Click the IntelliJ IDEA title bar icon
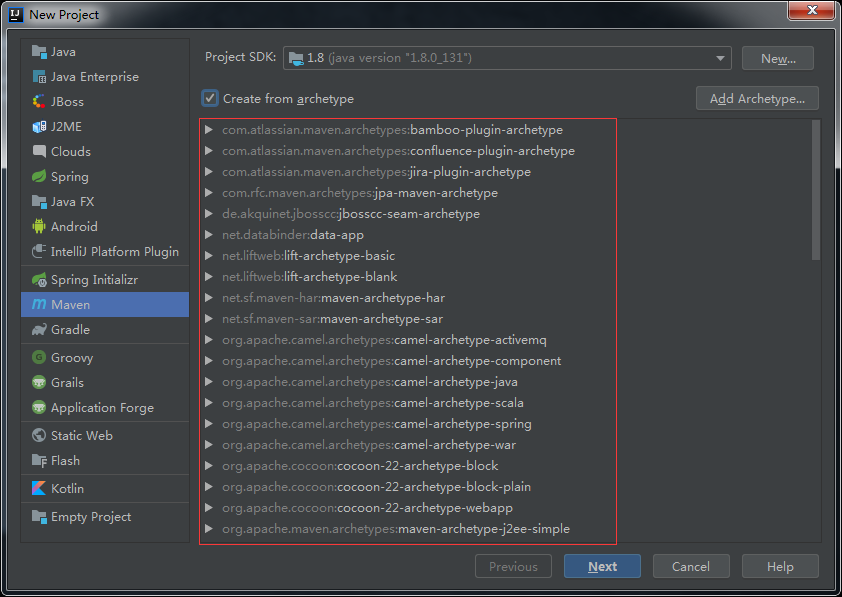The width and height of the screenshot is (842, 597). pos(16,15)
